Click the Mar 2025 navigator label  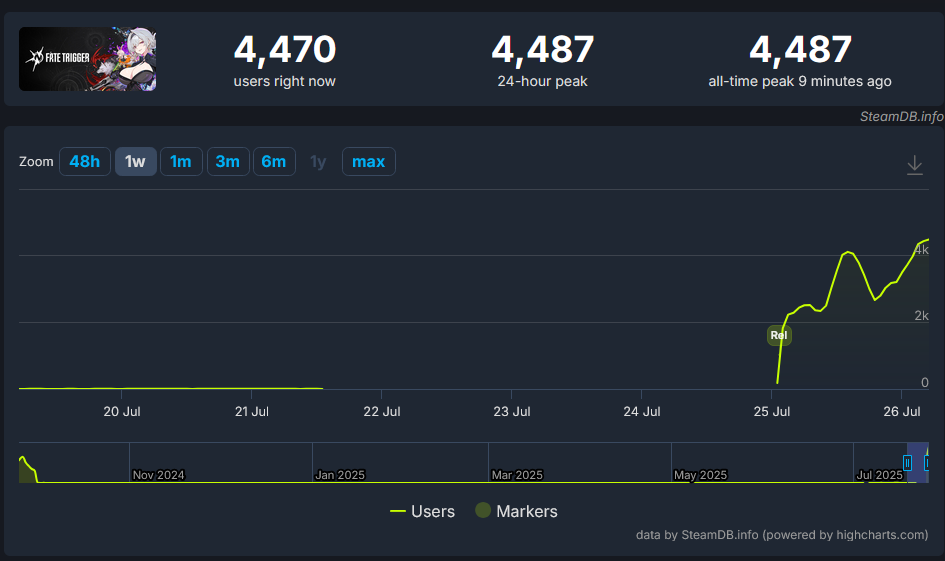click(x=517, y=475)
